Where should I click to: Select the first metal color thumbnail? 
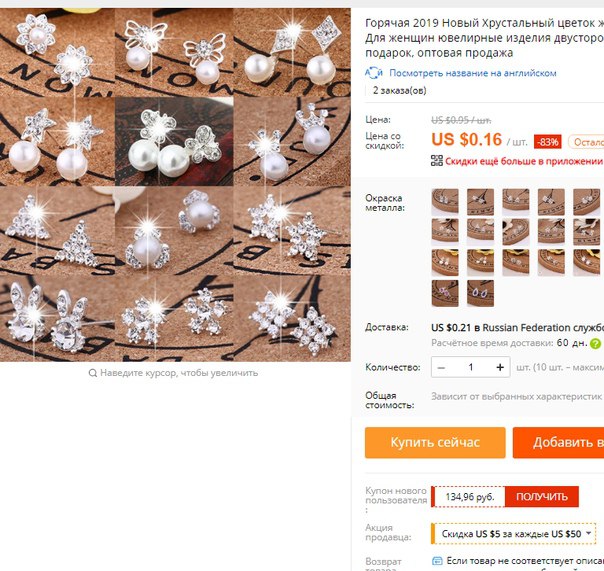tap(445, 202)
